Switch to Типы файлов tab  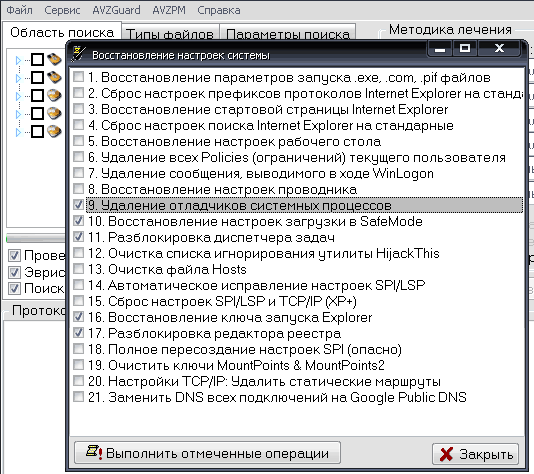point(170,33)
